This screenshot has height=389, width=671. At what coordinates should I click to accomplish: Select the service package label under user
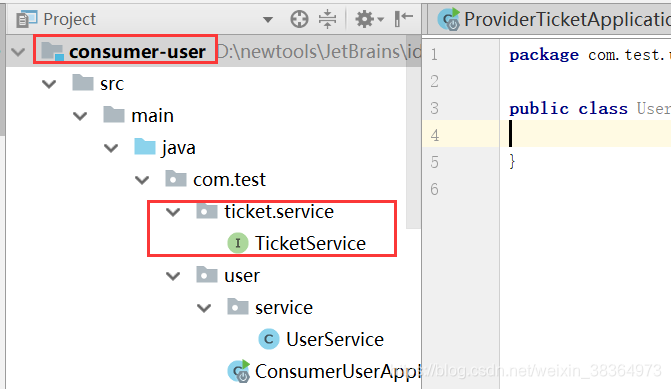284,308
